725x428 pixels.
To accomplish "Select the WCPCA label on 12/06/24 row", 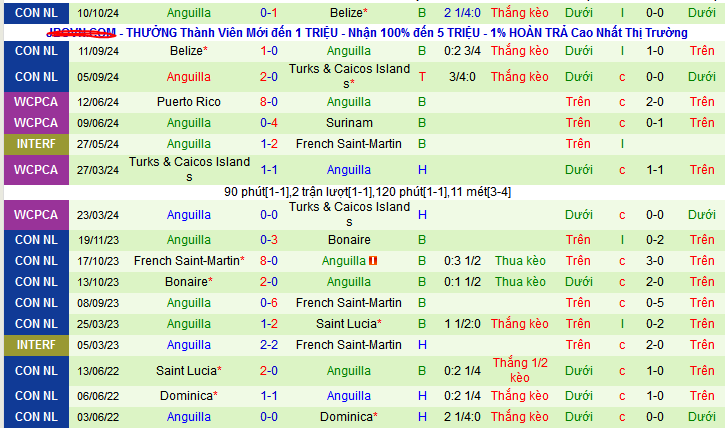I will pyautogui.click(x=36, y=102).
